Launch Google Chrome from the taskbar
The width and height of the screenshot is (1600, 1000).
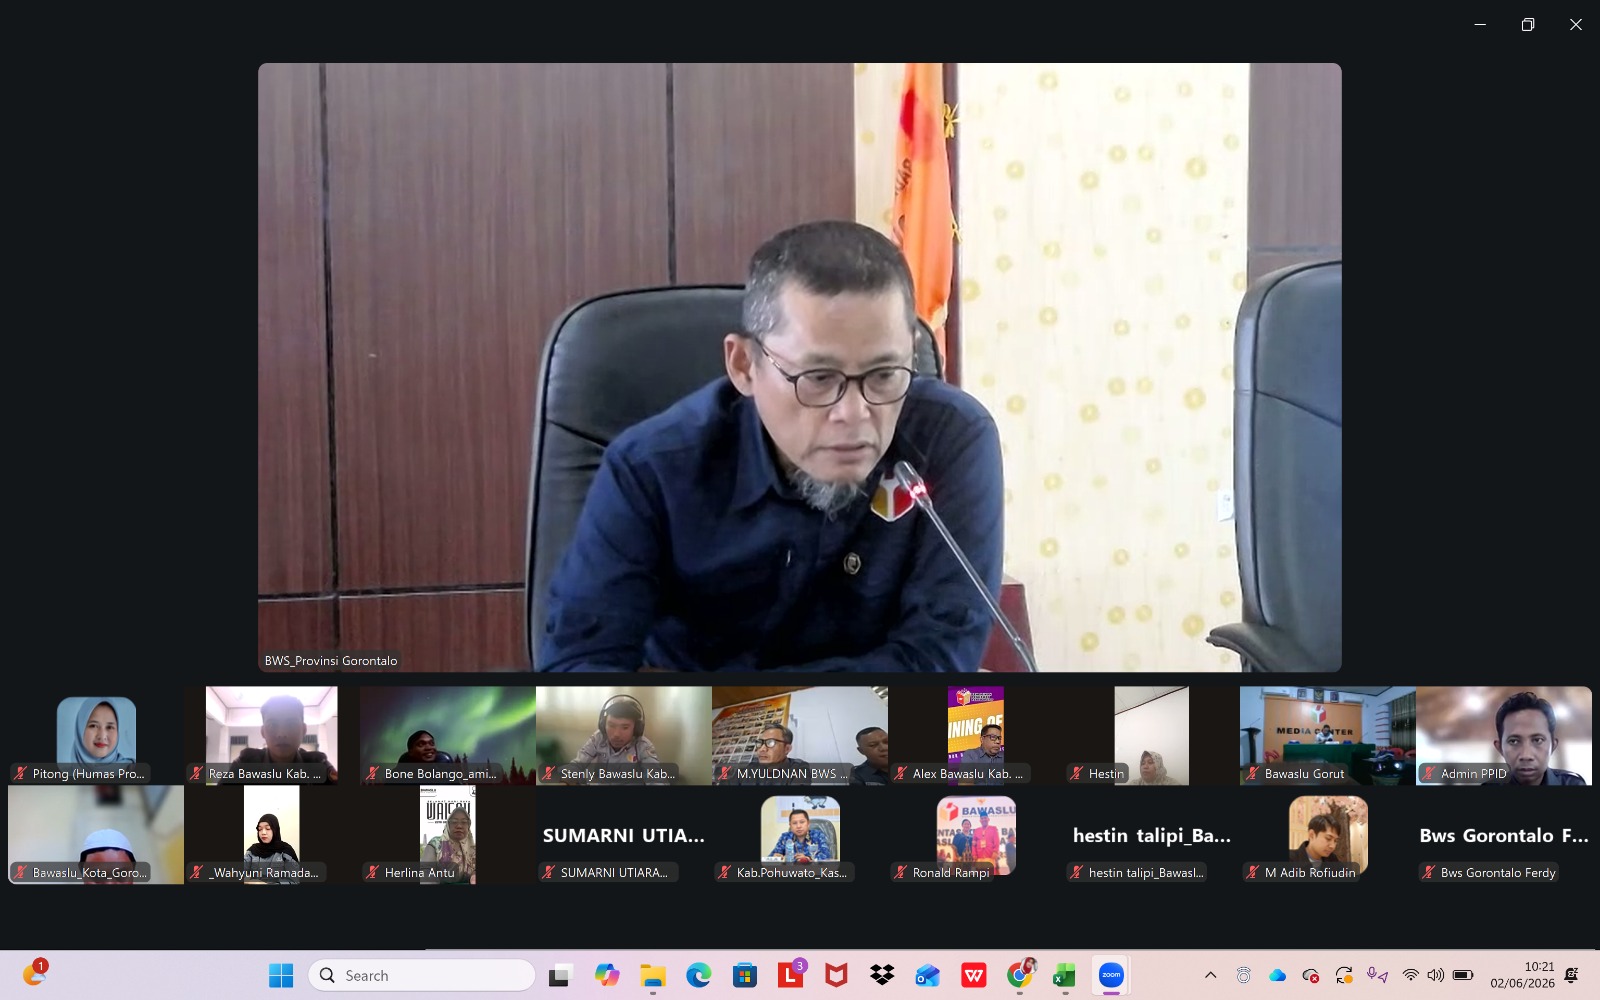[1019, 975]
